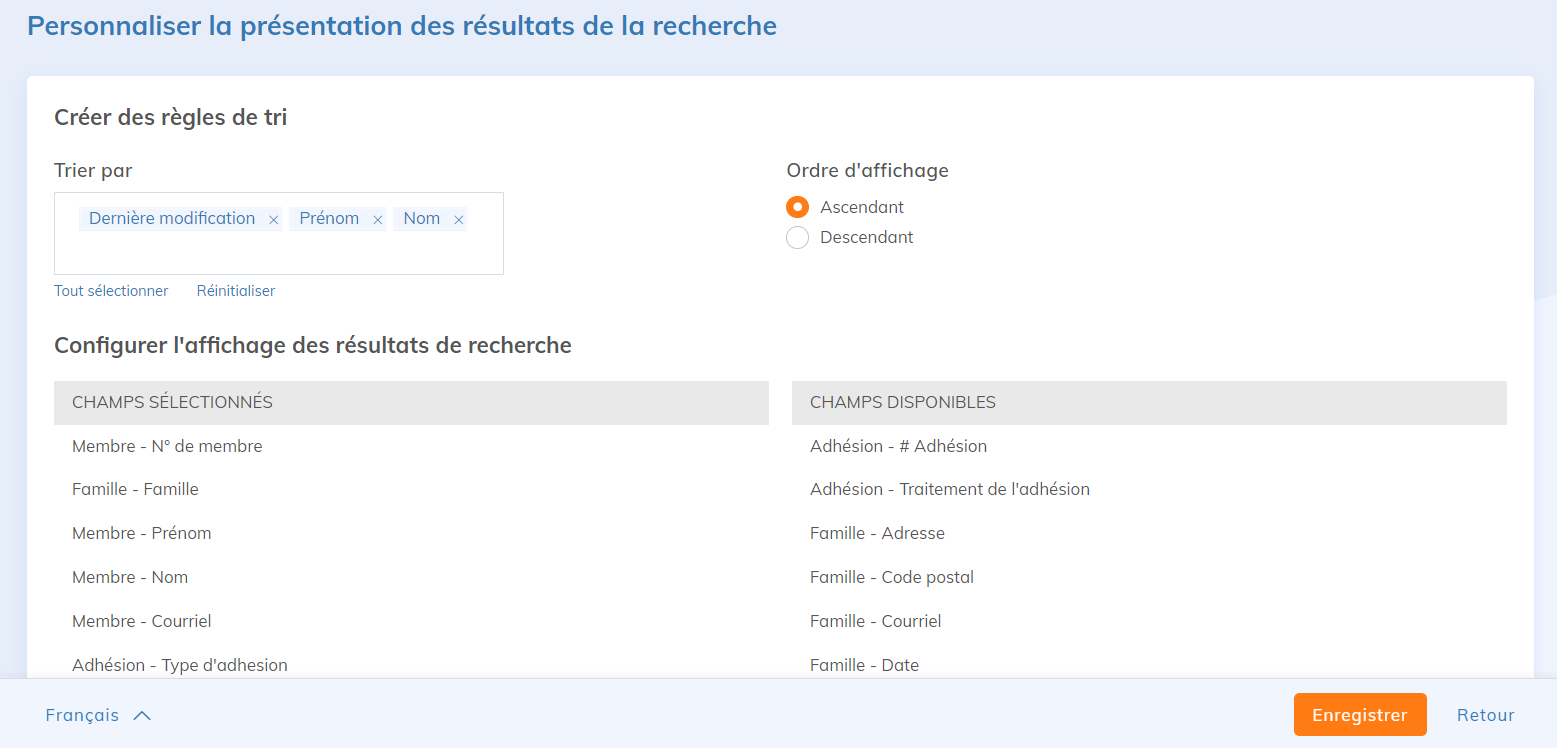1557x748 pixels.
Task: Click the chevron next to Français
Action: [x=142, y=715]
